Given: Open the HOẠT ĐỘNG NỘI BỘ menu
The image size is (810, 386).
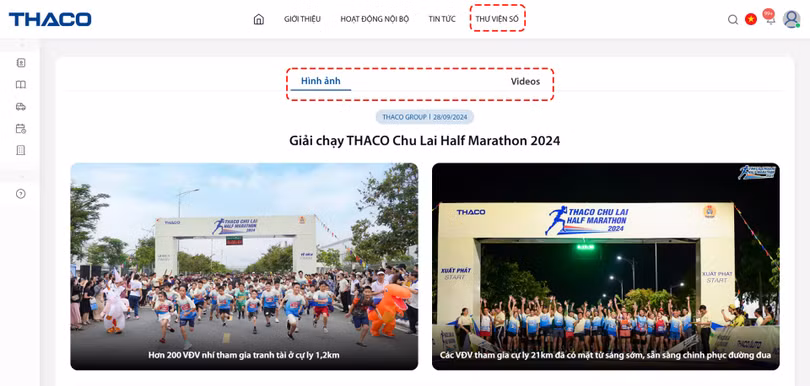Looking at the screenshot, I should pos(375,19).
